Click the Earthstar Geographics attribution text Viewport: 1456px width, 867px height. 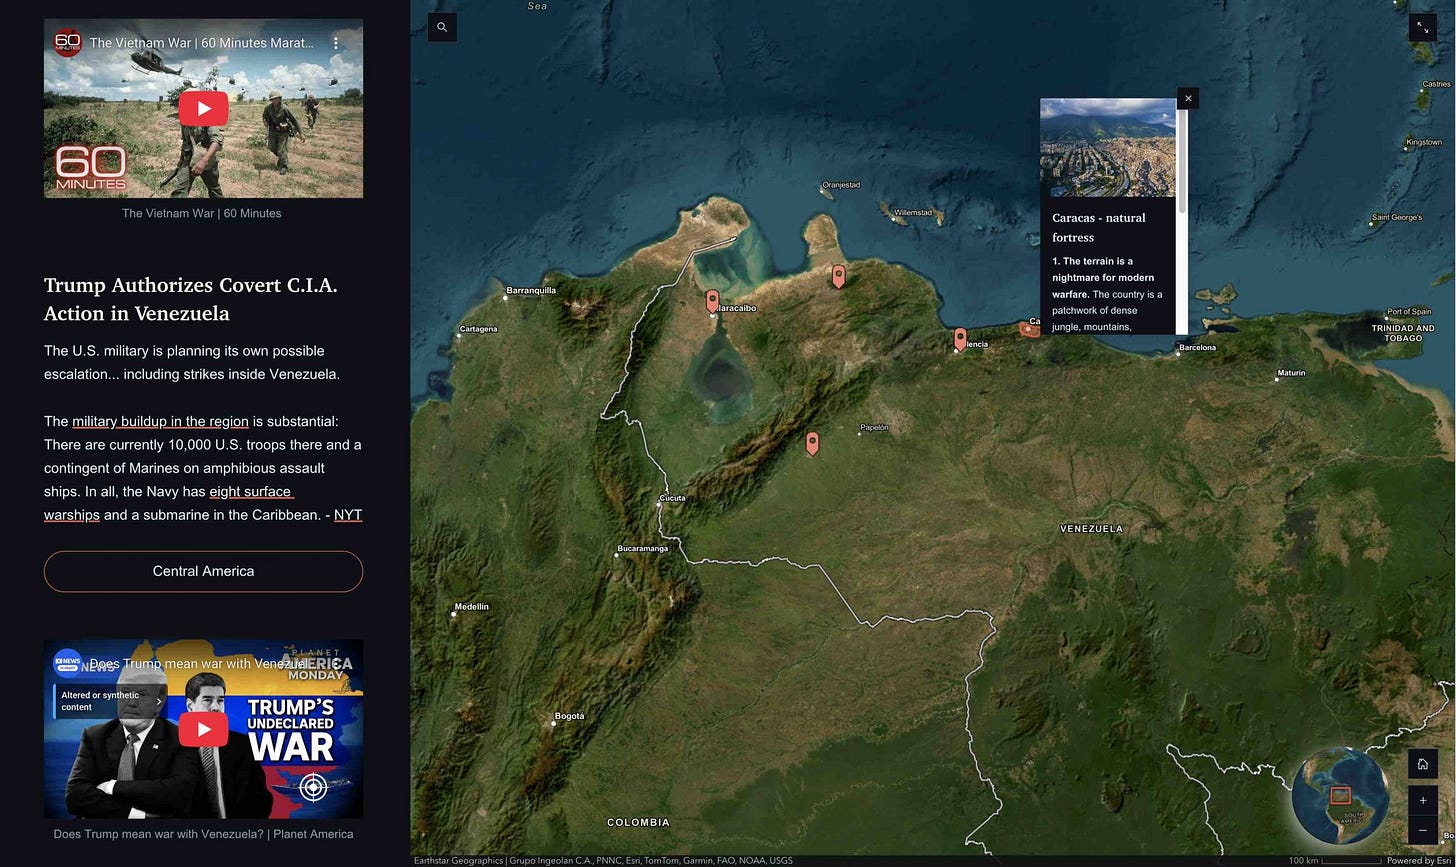[603, 860]
